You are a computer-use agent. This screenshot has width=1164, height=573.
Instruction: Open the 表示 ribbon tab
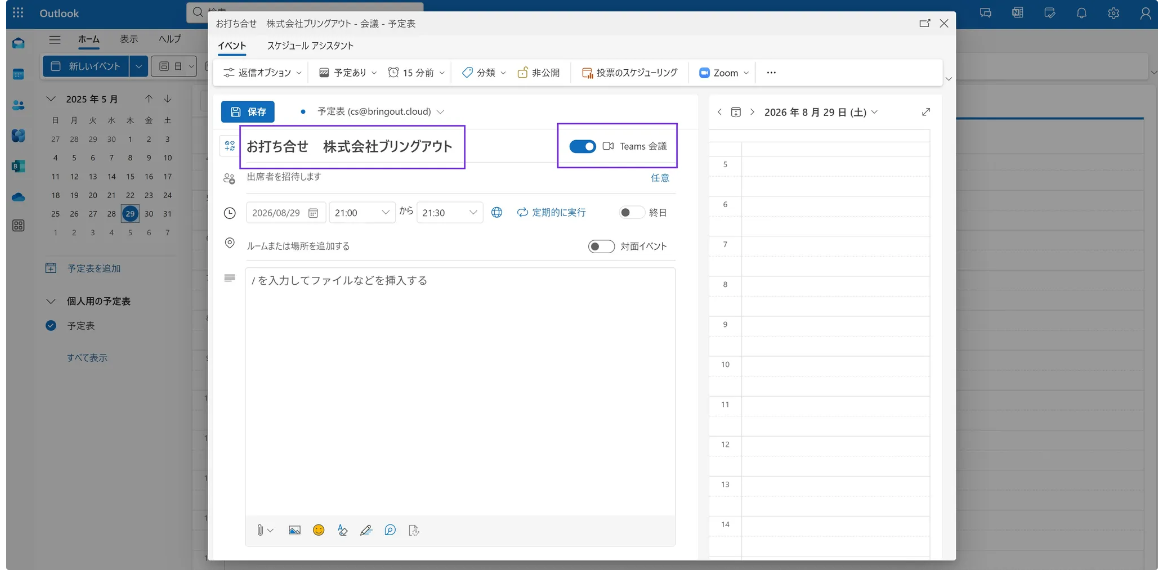click(129, 39)
